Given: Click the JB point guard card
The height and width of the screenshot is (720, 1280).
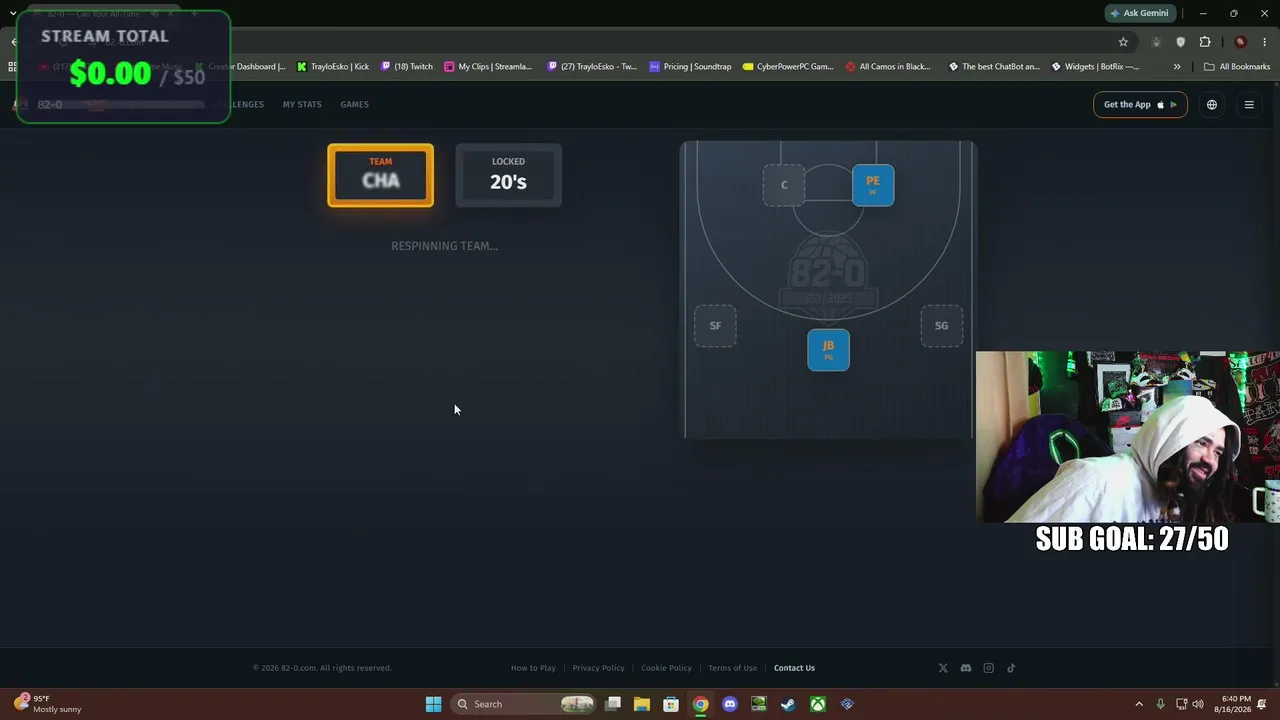Looking at the screenshot, I should tap(828, 350).
